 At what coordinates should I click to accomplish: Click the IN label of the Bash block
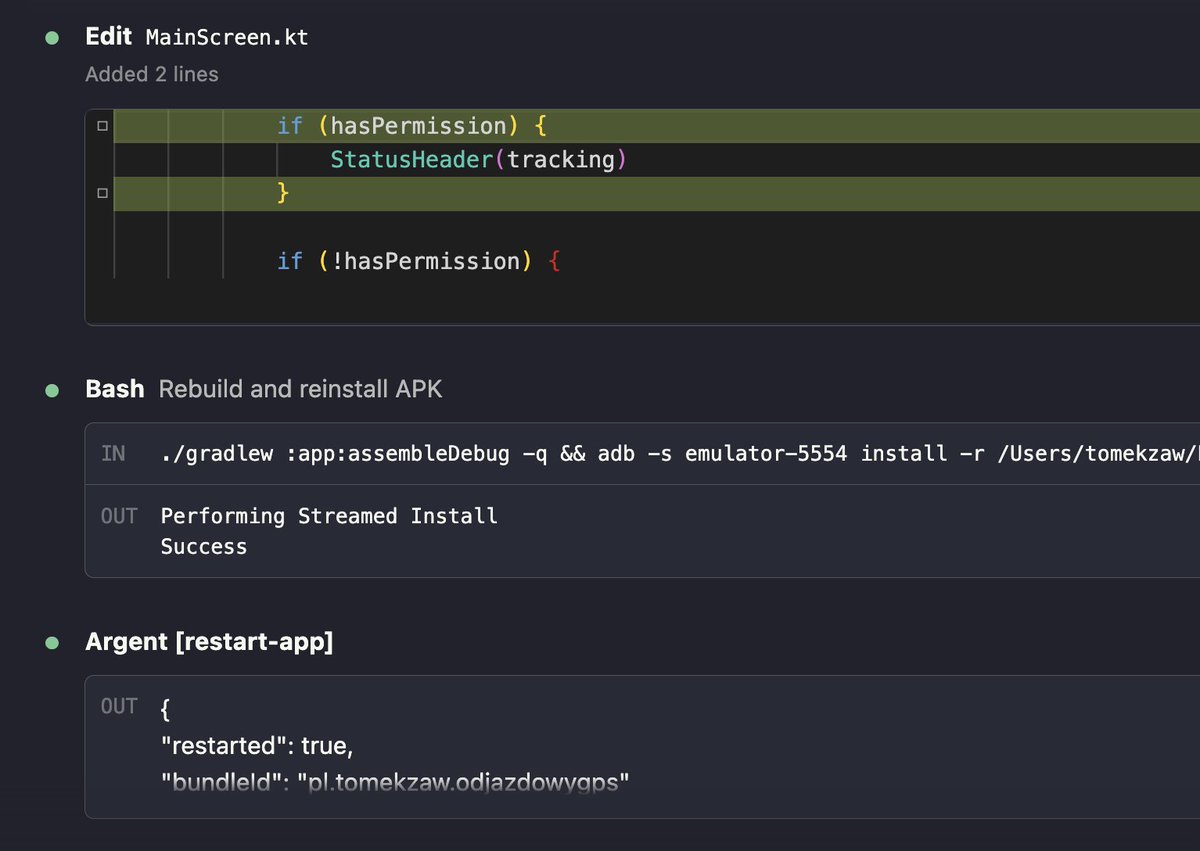[113, 454]
